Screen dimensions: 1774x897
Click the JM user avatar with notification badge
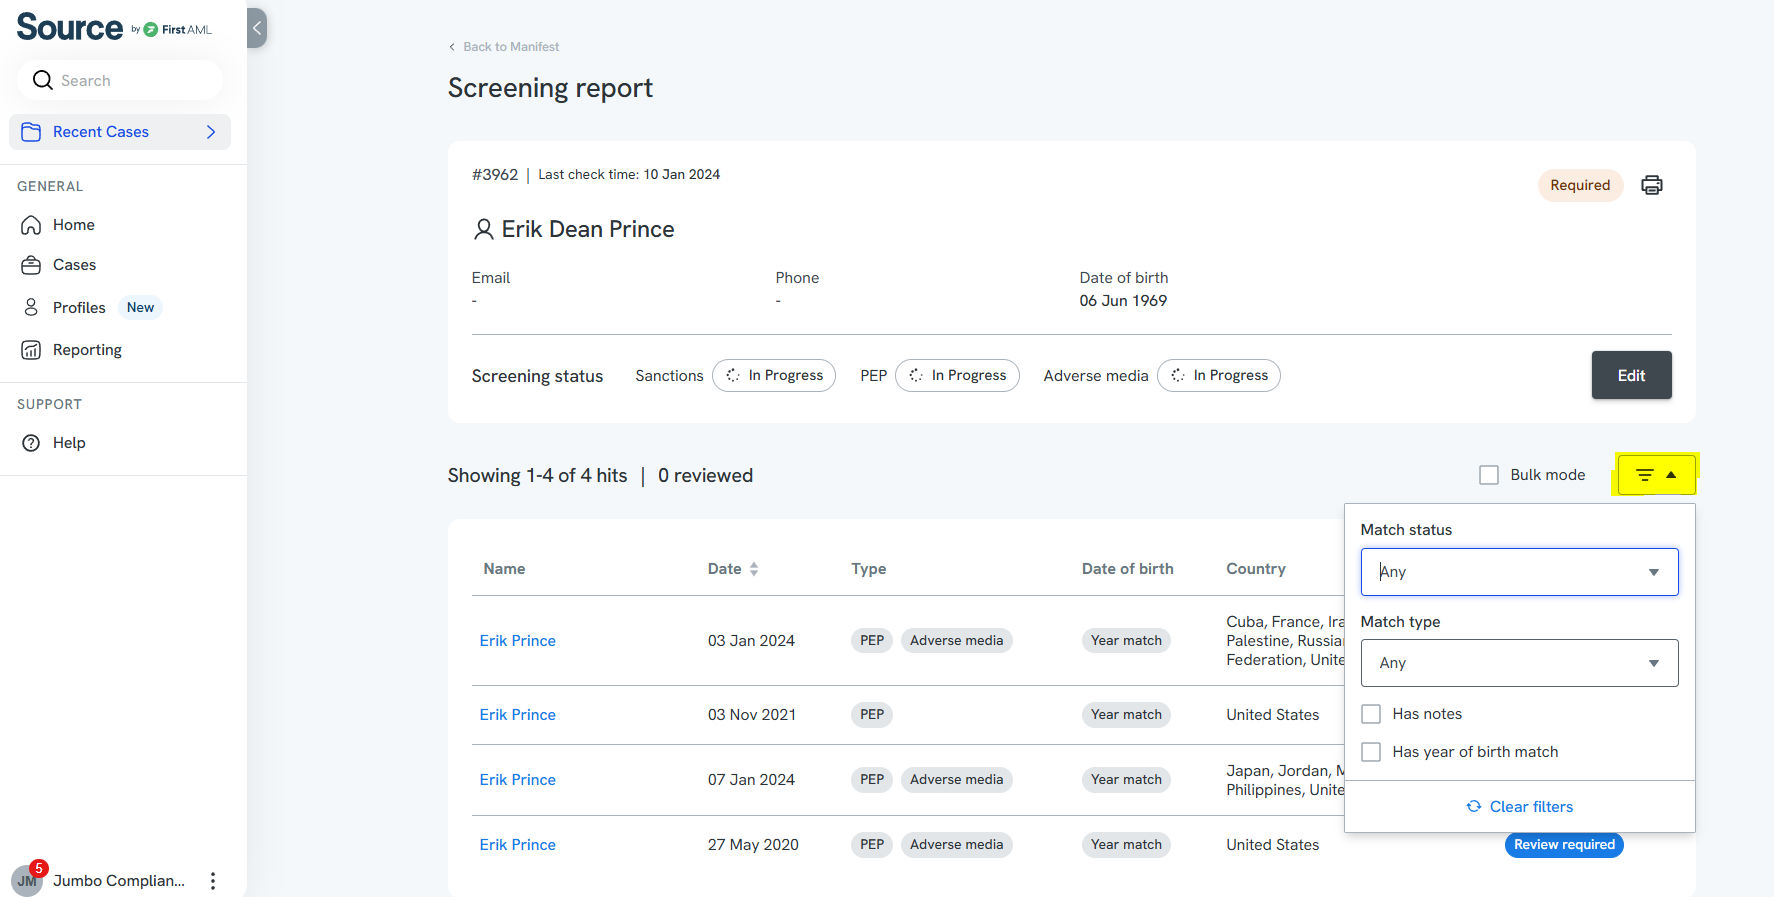(x=28, y=879)
